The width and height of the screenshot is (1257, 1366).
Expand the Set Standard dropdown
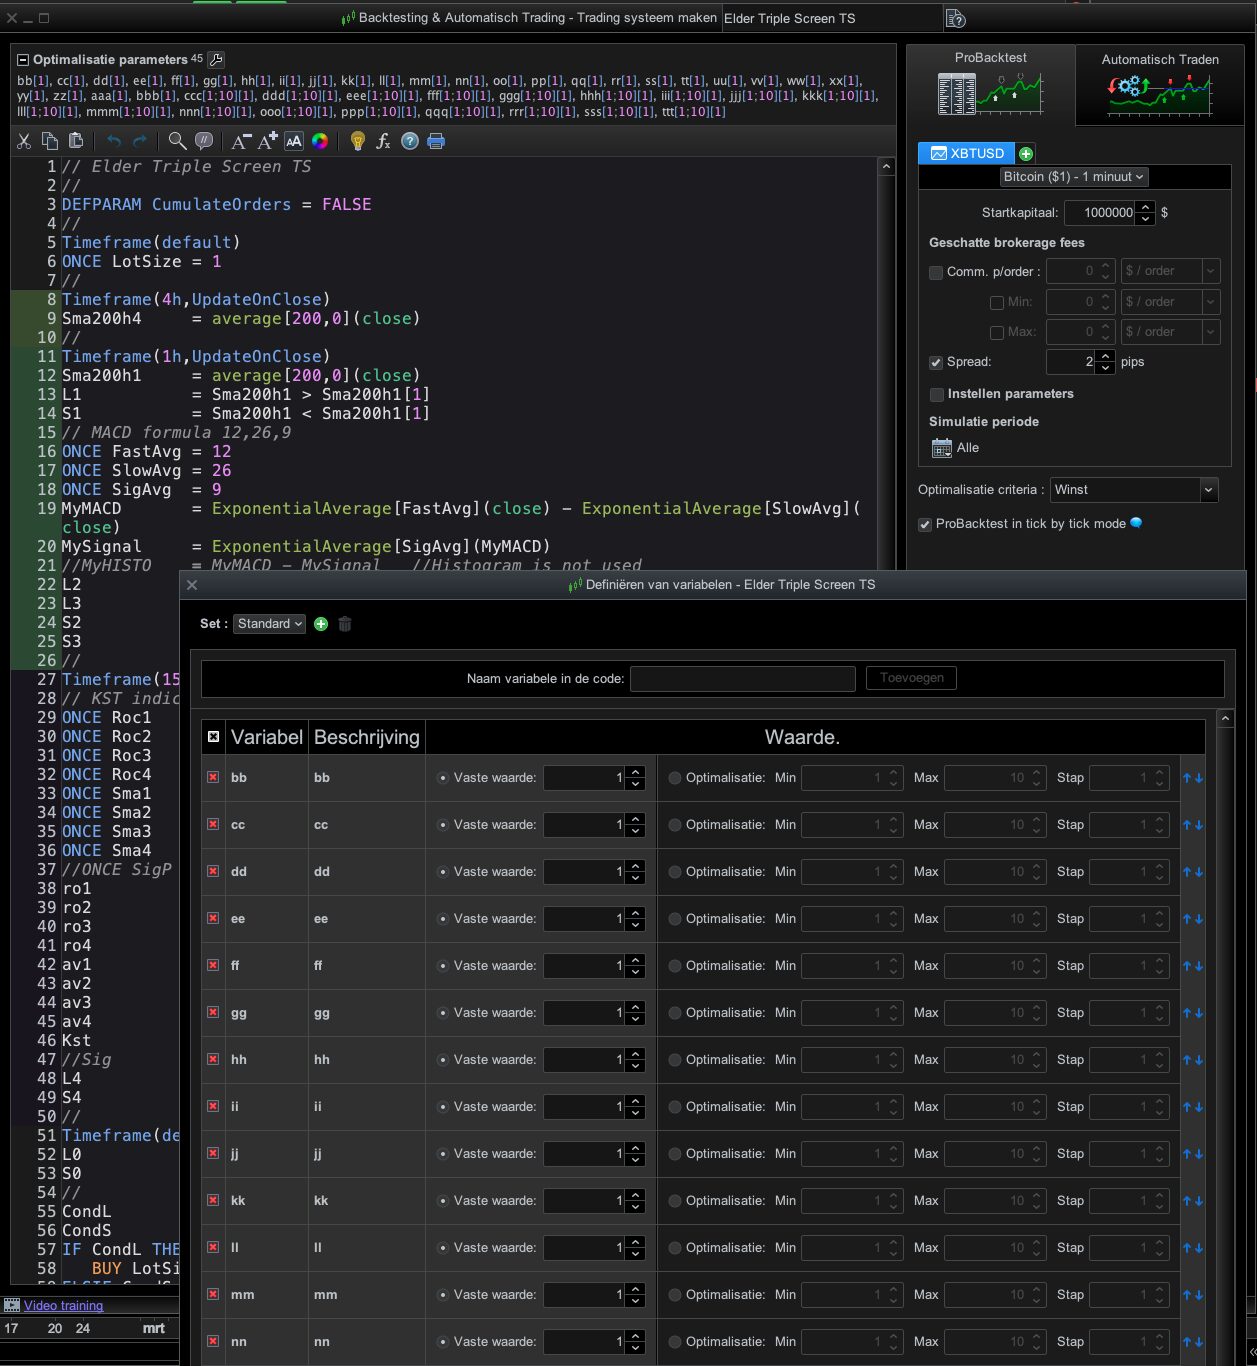(269, 624)
